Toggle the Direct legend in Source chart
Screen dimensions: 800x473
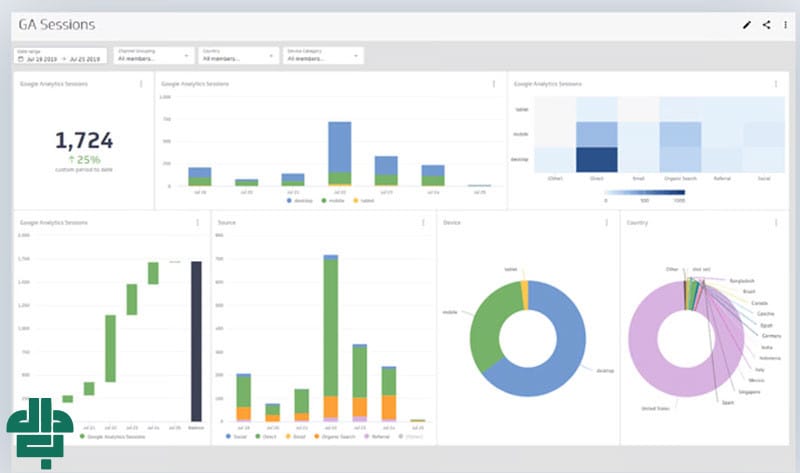[266, 437]
